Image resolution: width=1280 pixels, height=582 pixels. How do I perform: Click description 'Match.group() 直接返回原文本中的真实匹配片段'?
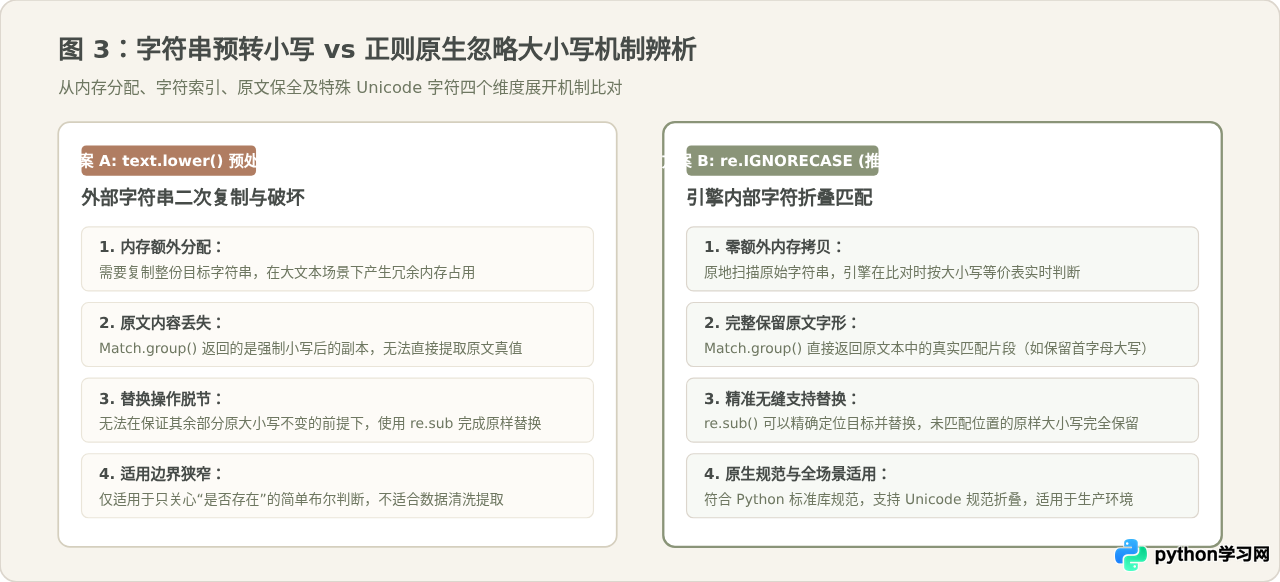pyautogui.click(x=930, y=348)
